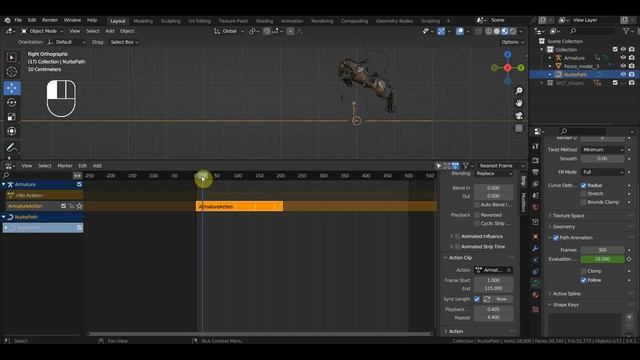Toggle camera view with the camera icon
Screen dimensions: 640x360
519,116
